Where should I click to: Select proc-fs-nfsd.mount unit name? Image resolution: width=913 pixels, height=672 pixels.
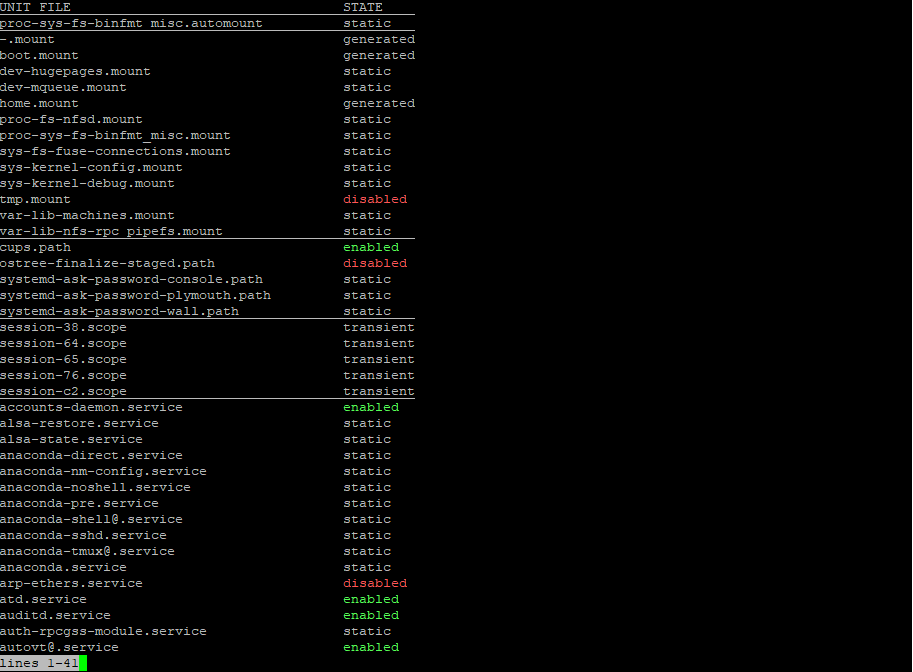pos(71,119)
